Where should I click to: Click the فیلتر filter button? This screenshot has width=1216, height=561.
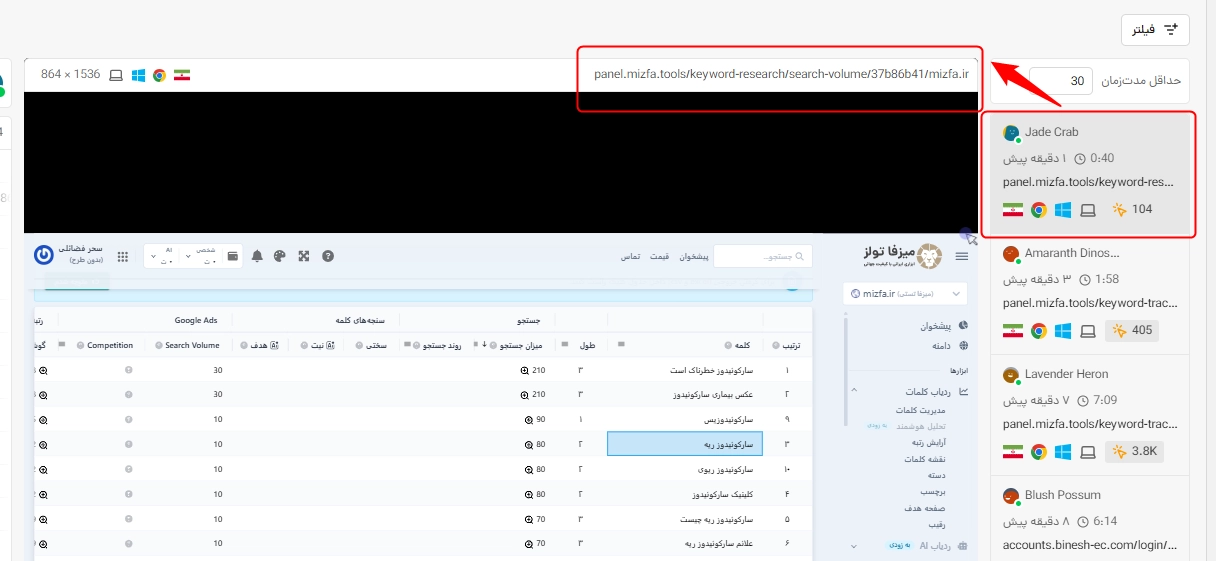point(1155,30)
